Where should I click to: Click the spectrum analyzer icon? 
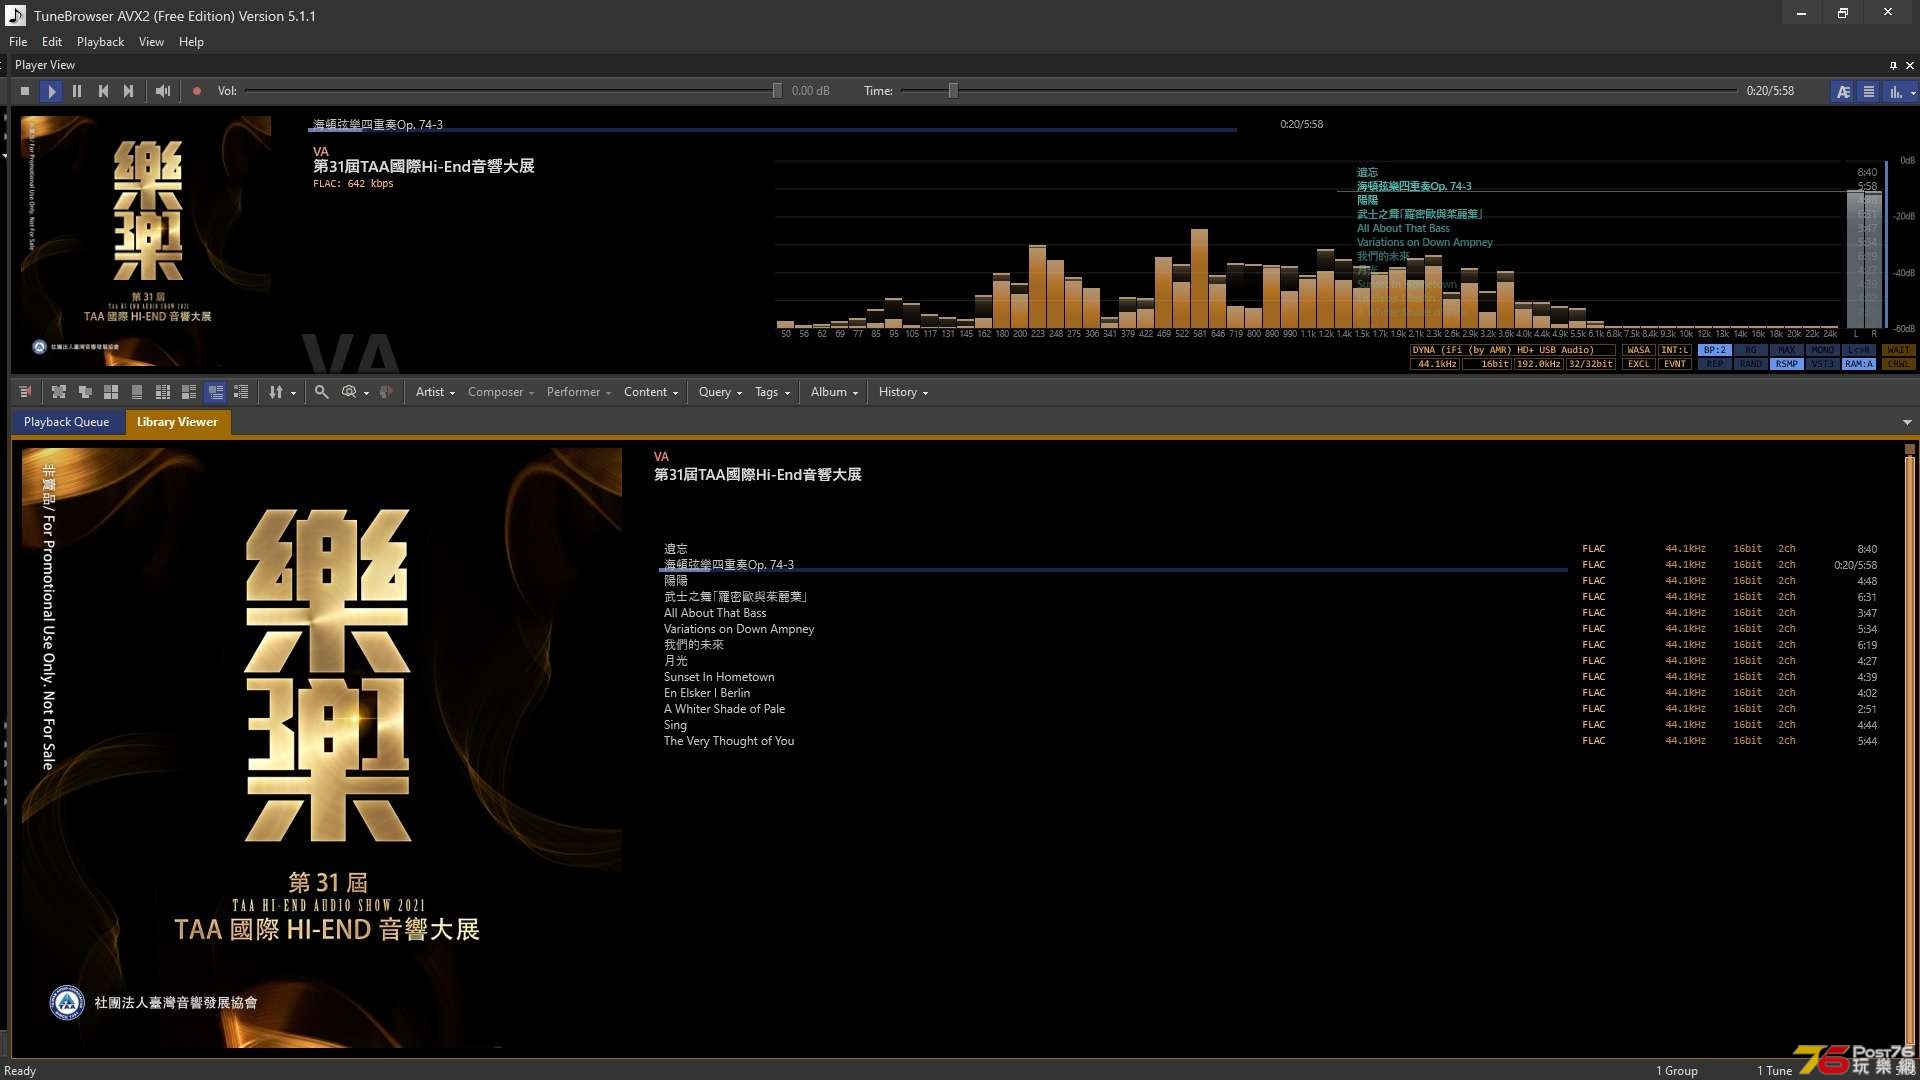(1895, 92)
